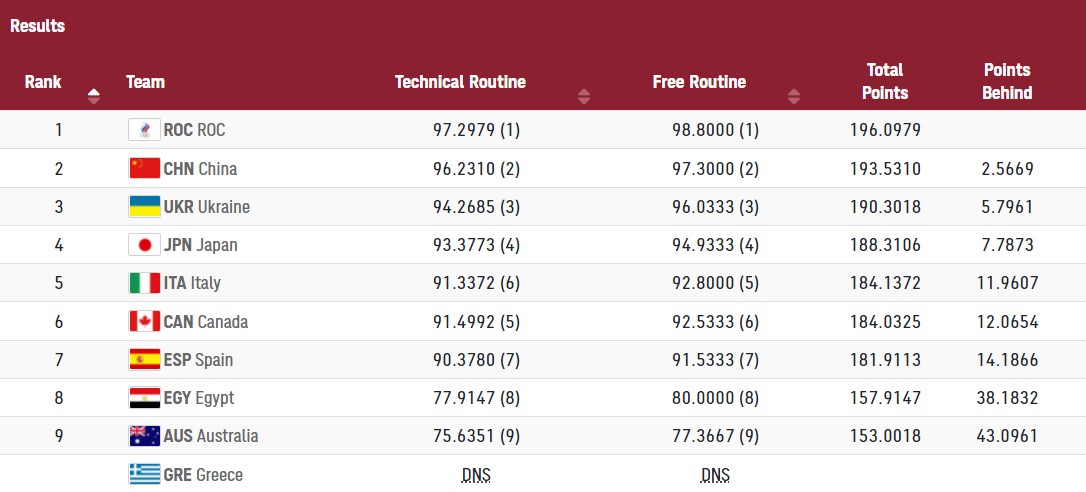Click the Spain flag icon

(145, 360)
